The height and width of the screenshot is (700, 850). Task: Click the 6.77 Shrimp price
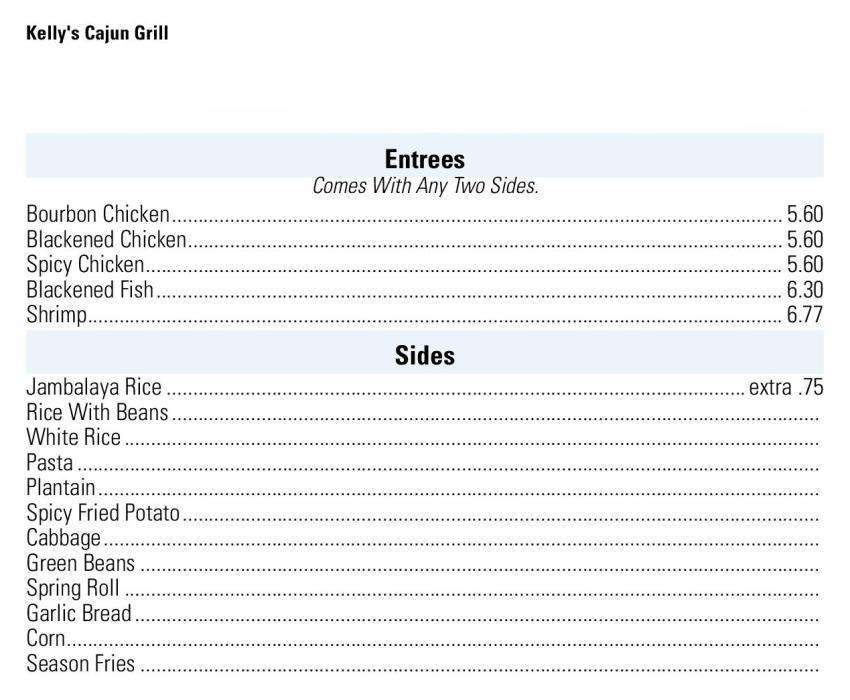coord(804,315)
